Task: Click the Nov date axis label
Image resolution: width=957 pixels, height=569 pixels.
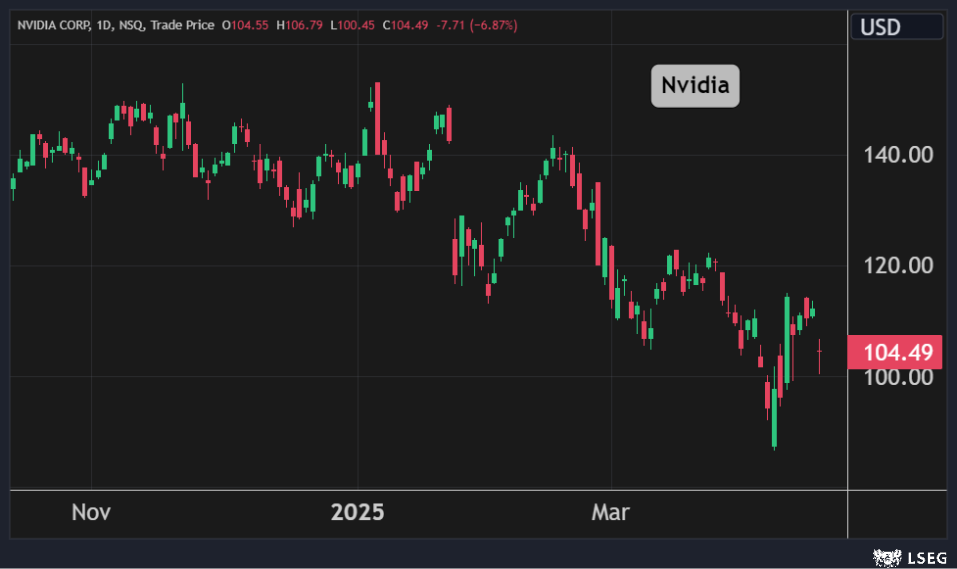Action: click(x=91, y=512)
